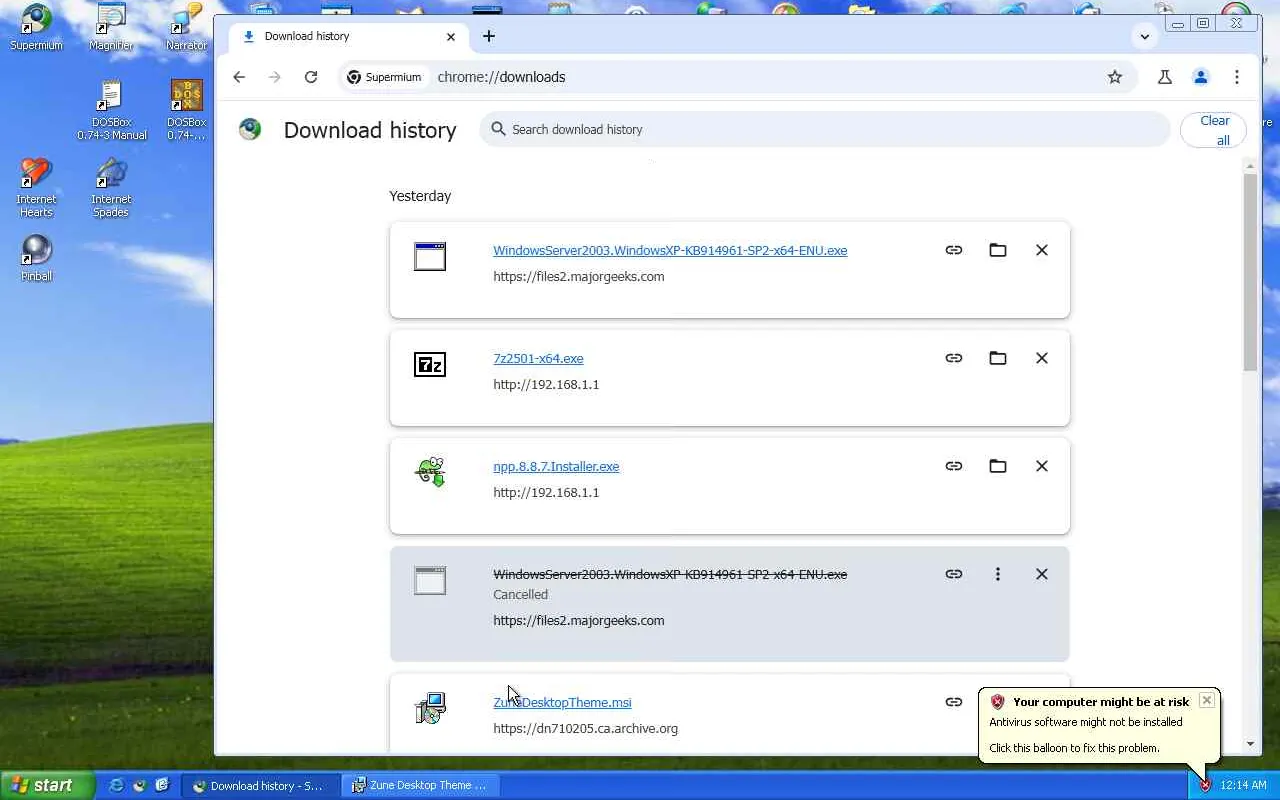1280x800 pixels.
Task: Reload the downloads page
Action: pos(311,77)
